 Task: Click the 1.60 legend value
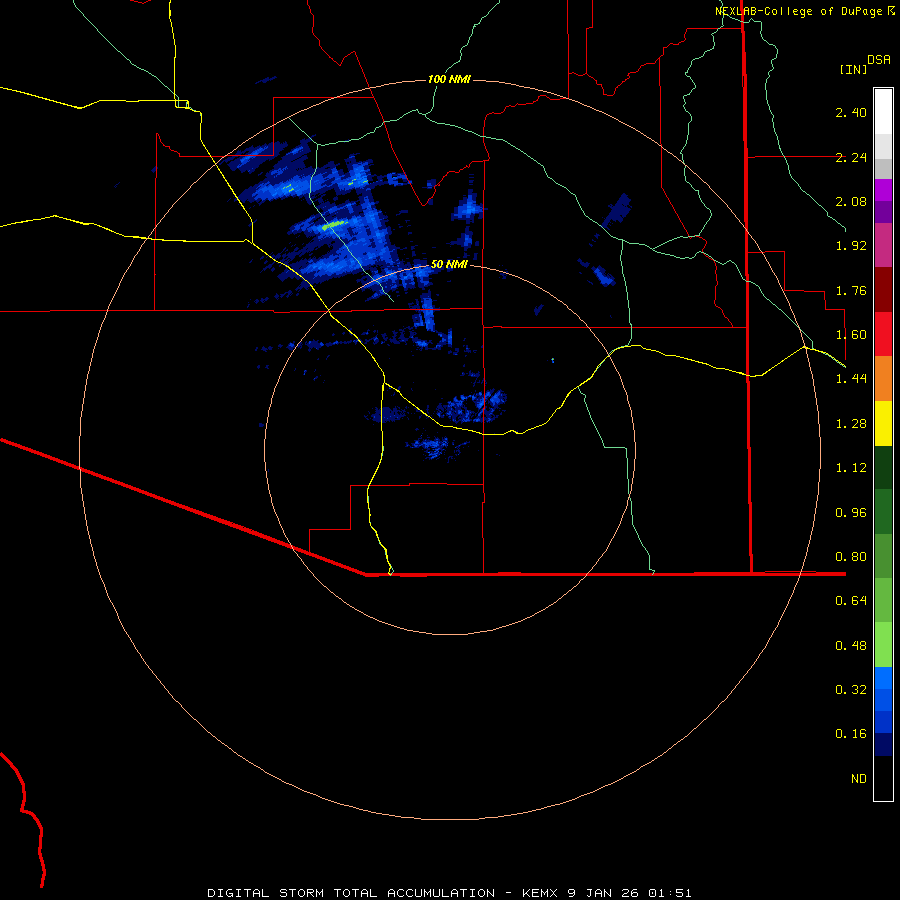(851, 335)
